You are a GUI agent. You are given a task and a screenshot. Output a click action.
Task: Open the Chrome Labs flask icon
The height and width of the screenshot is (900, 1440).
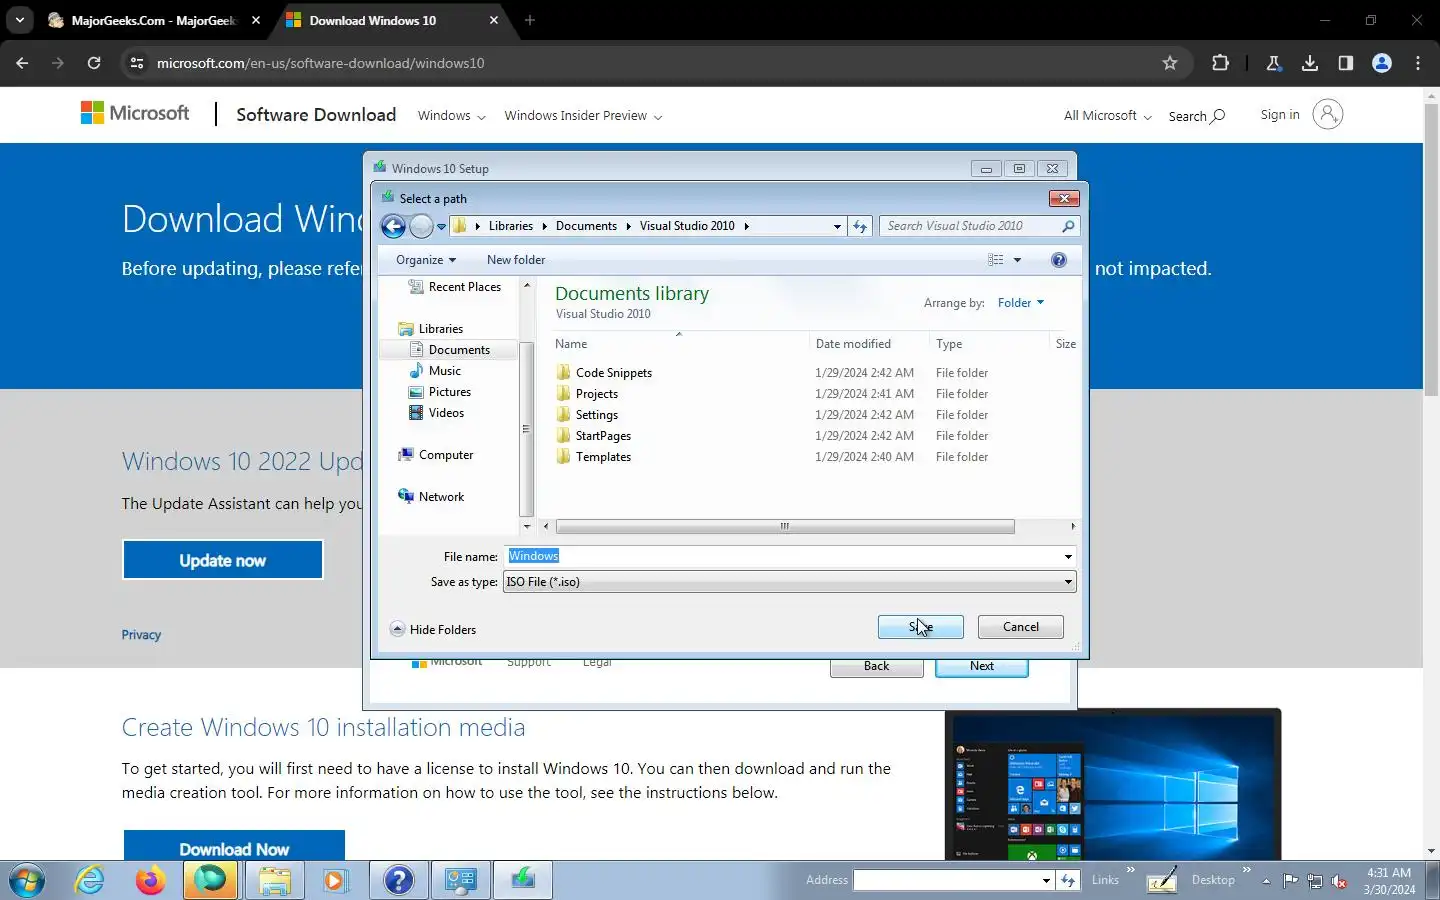coord(1274,63)
